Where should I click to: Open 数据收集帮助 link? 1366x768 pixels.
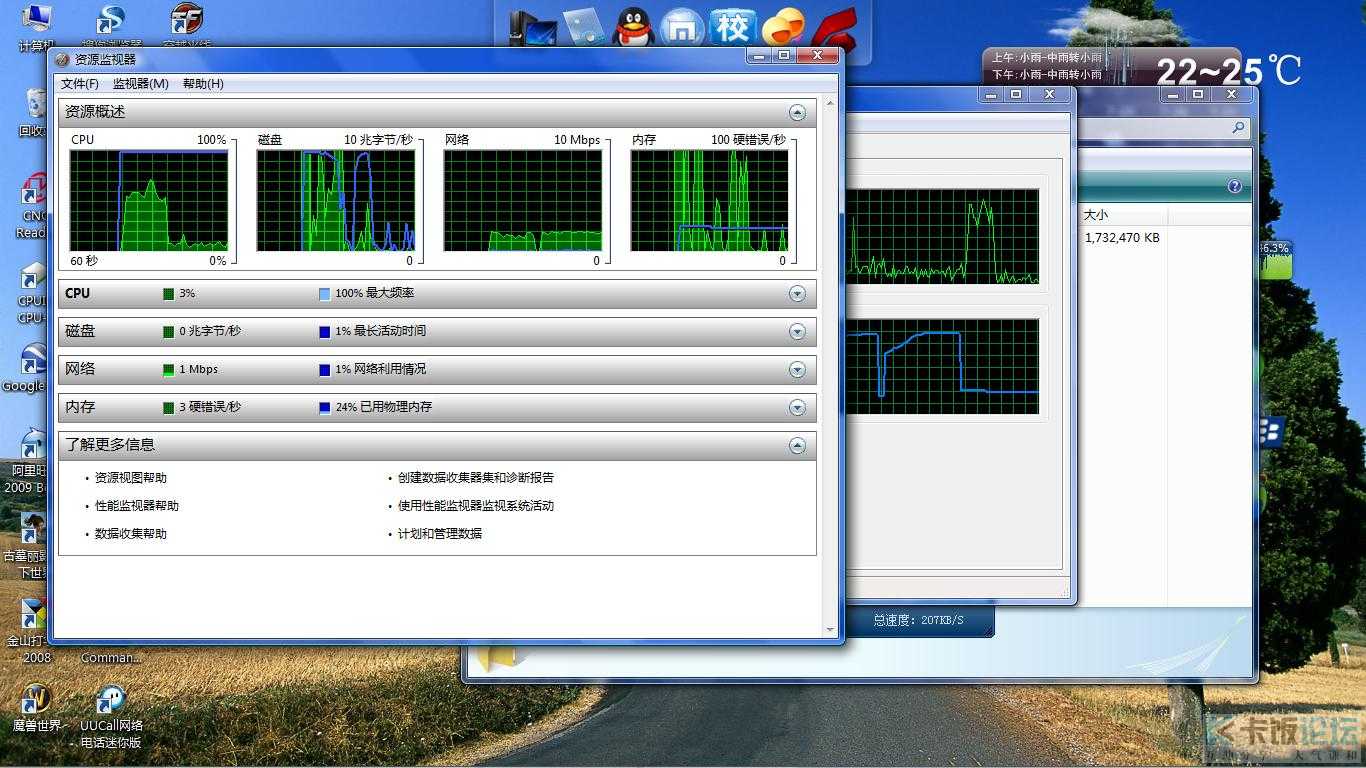(131, 534)
